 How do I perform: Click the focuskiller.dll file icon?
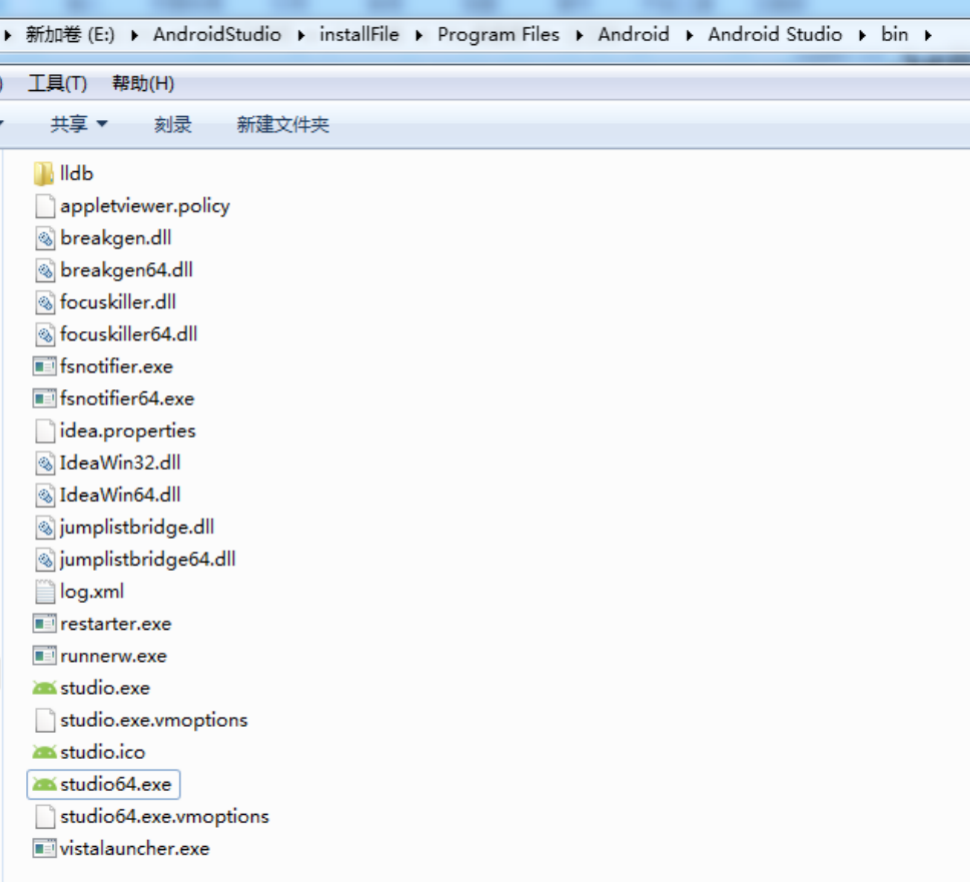45,303
